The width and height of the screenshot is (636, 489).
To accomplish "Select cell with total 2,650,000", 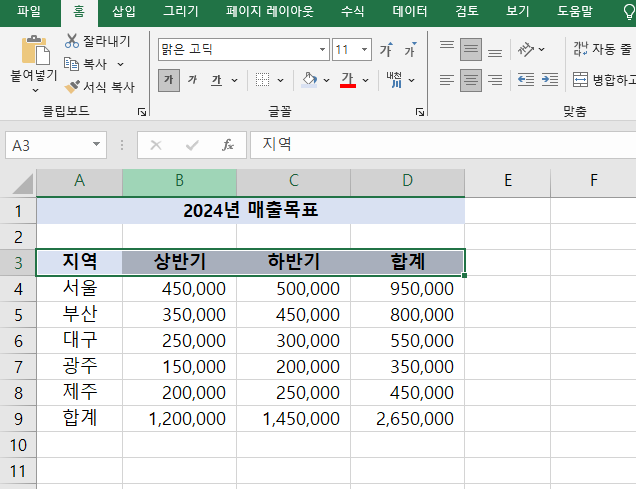I will pos(408,419).
